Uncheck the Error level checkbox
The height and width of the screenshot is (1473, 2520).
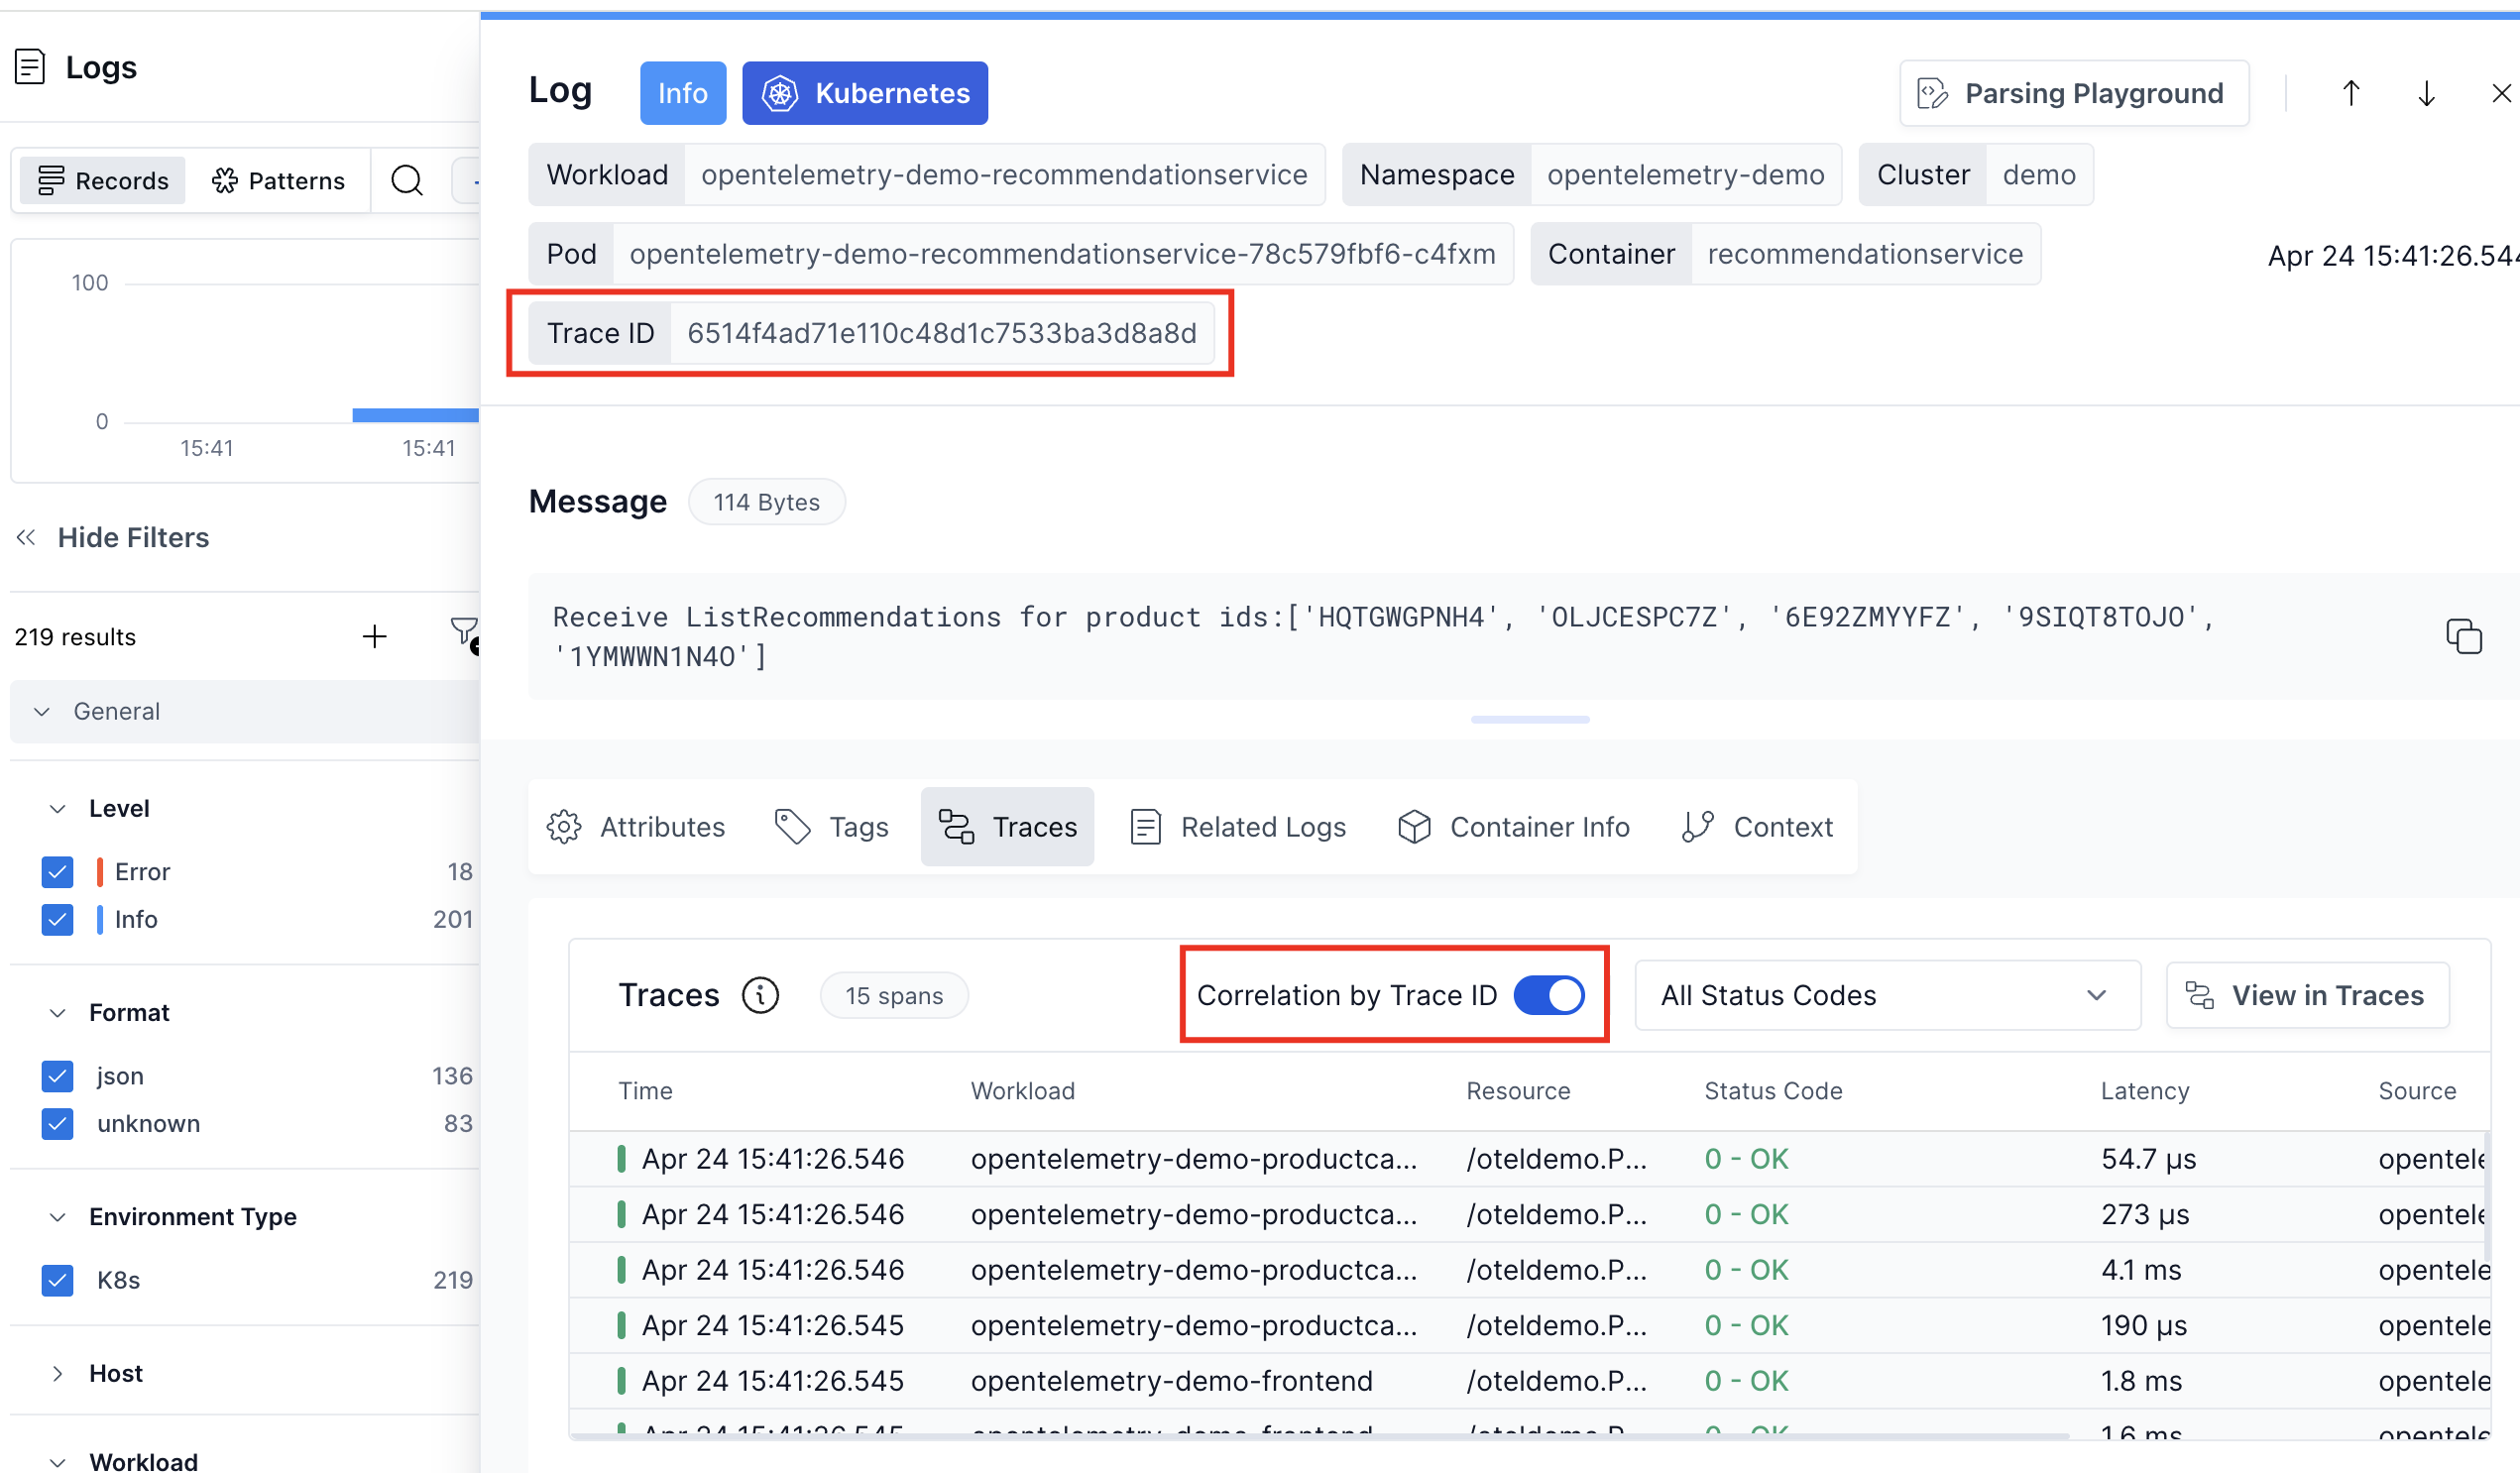(58, 872)
